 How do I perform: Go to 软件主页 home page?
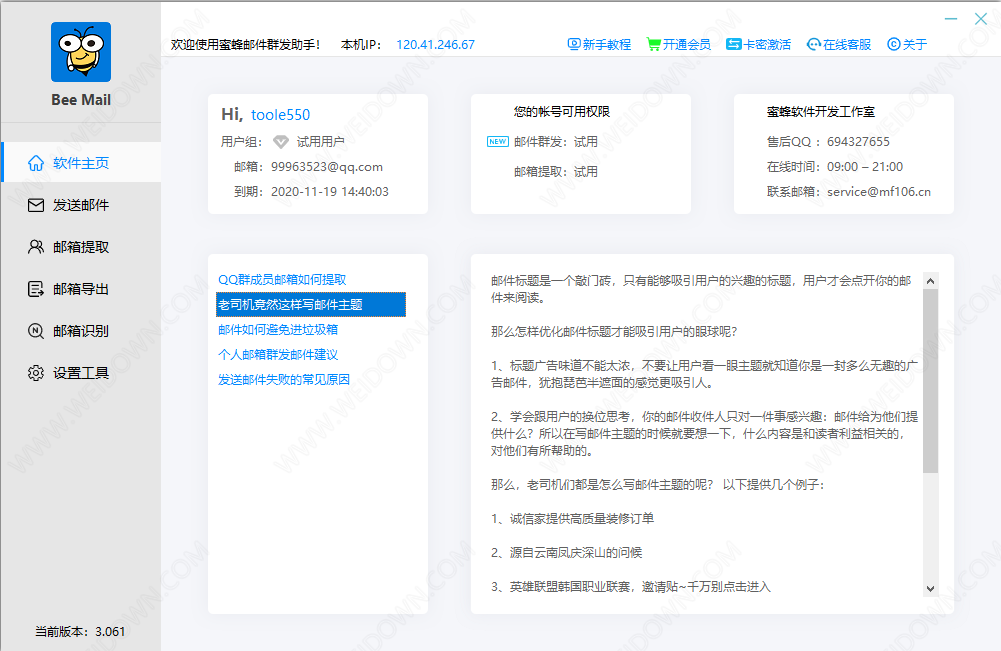80,163
